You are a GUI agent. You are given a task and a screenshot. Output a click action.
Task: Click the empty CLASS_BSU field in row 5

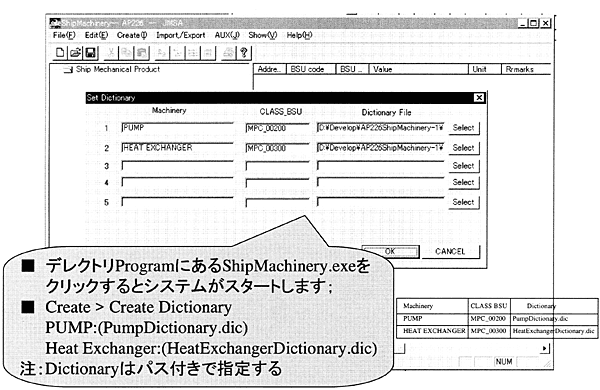[x=277, y=203]
